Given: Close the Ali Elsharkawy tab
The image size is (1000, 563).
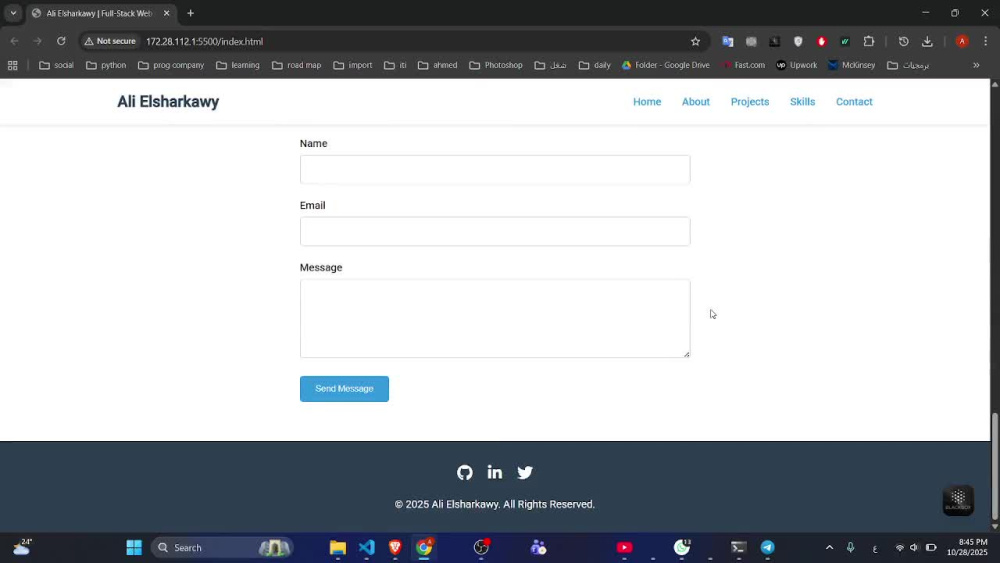Looking at the screenshot, I should pyautogui.click(x=166, y=13).
